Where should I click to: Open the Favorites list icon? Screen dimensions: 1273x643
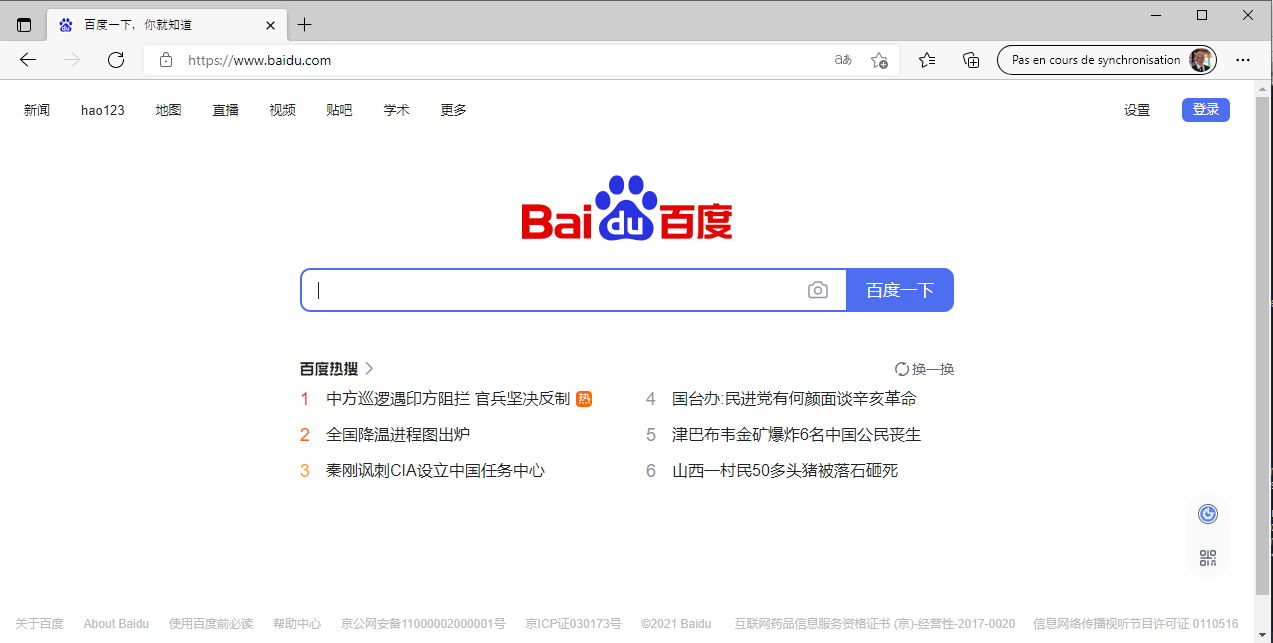click(927, 60)
